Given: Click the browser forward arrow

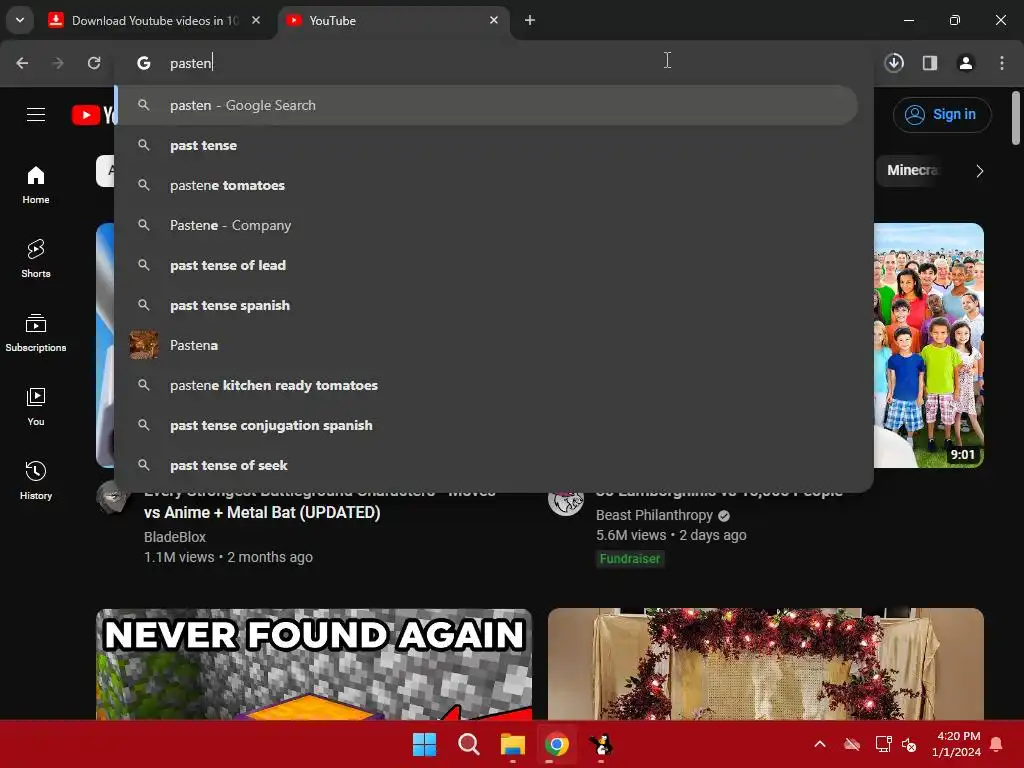Looking at the screenshot, I should click(58, 63).
